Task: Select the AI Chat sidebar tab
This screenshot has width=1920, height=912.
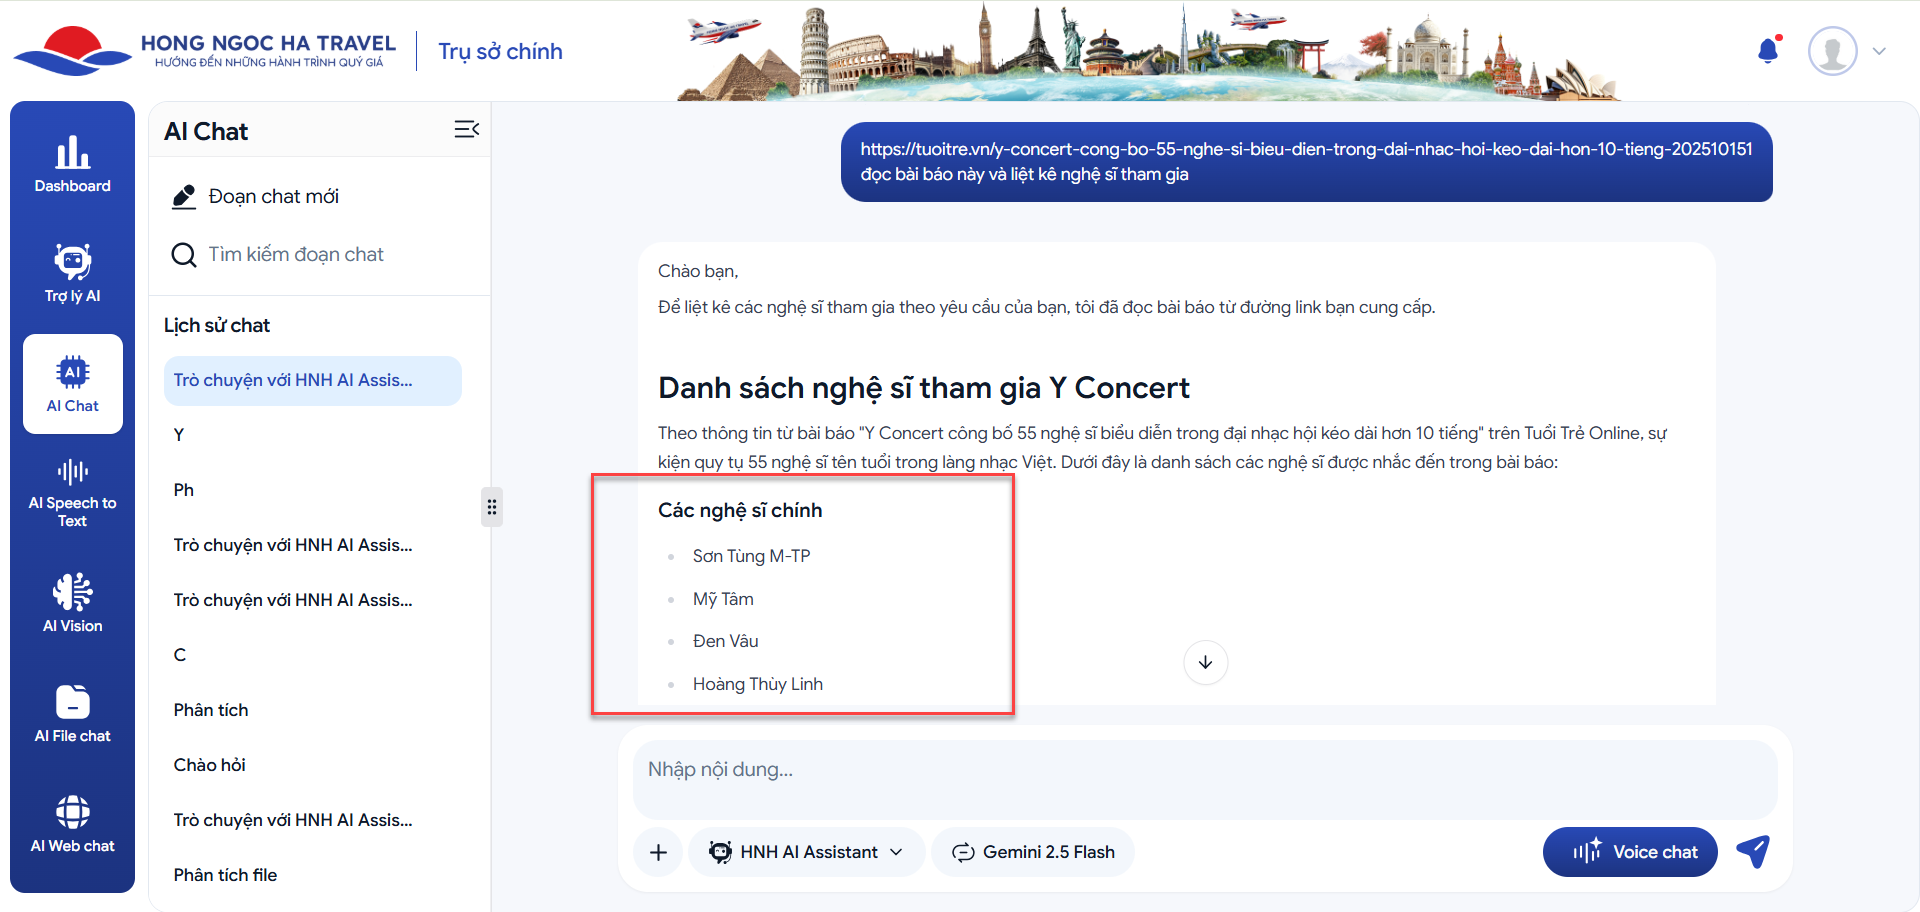Action: point(72,384)
